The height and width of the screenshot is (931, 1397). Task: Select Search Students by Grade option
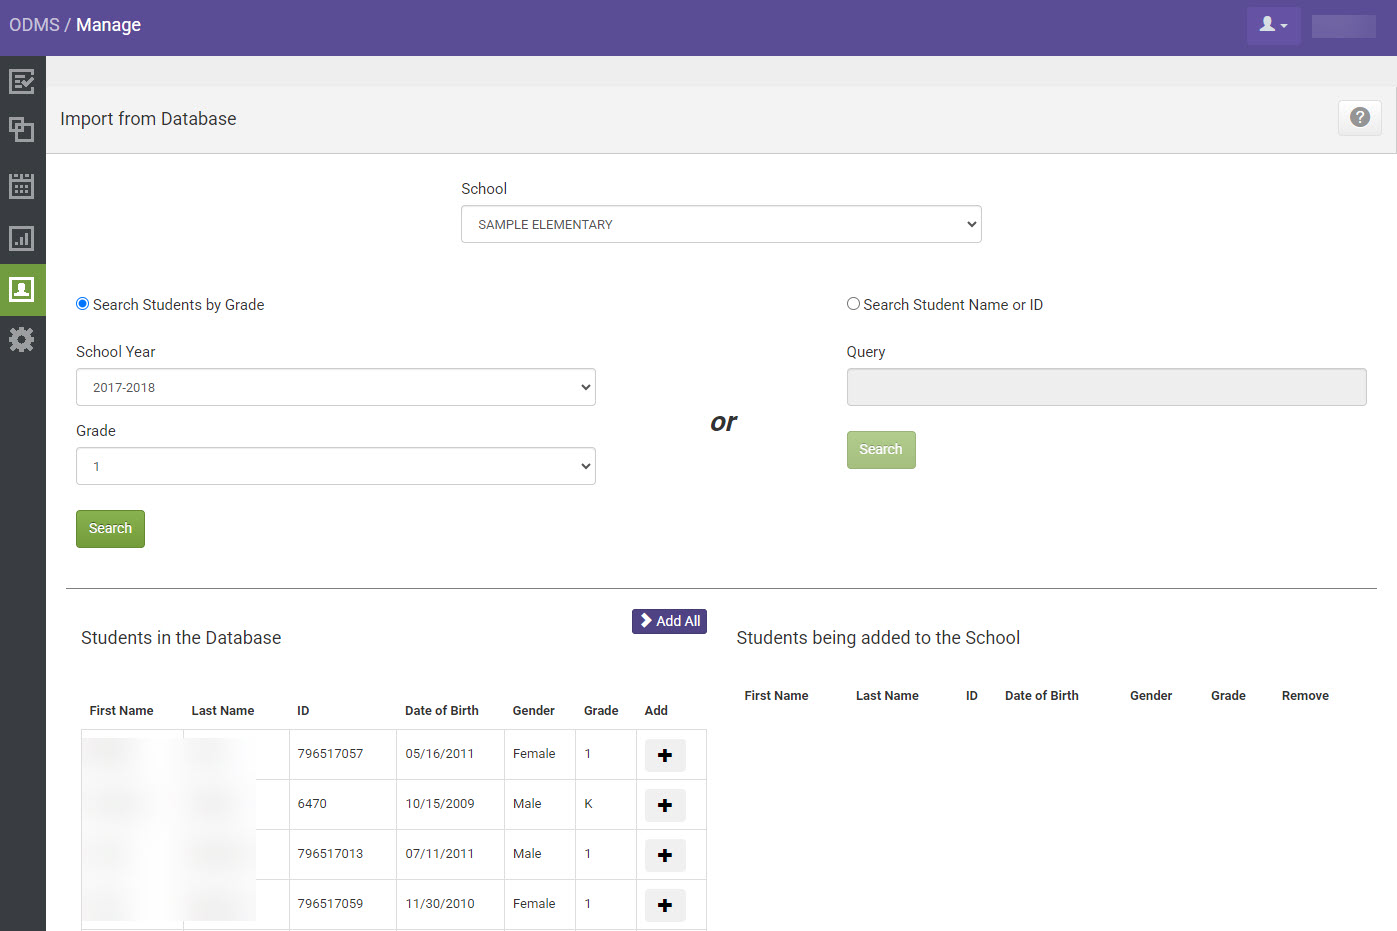click(82, 304)
